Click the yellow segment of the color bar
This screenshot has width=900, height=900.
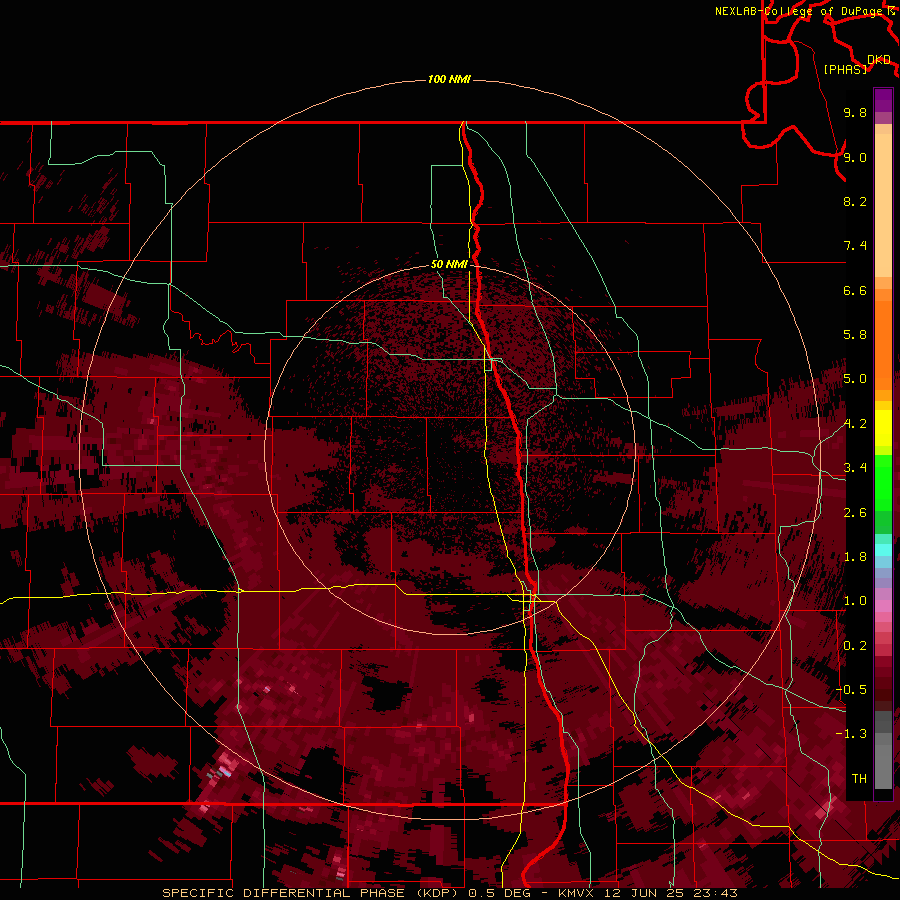pyautogui.click(x=883, y=428)
